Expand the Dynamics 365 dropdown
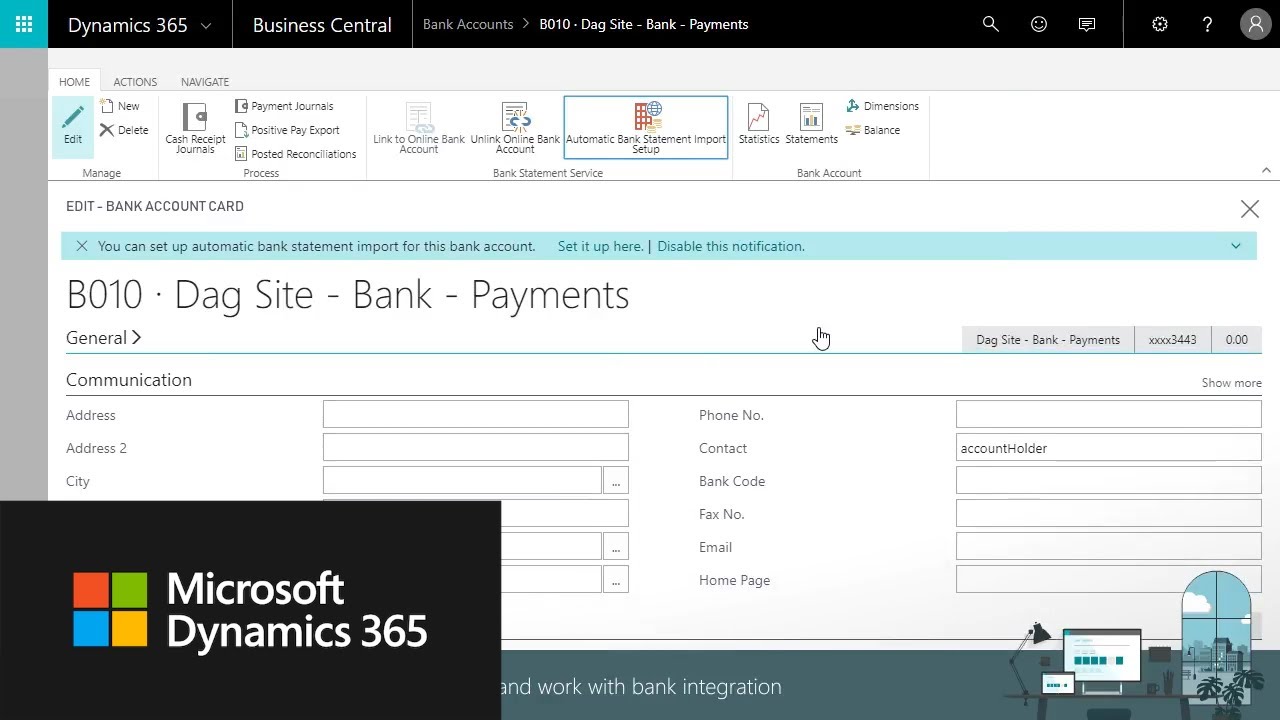Image resolution: width=1280 pixels, height=720 pixels. pos(206,25)
